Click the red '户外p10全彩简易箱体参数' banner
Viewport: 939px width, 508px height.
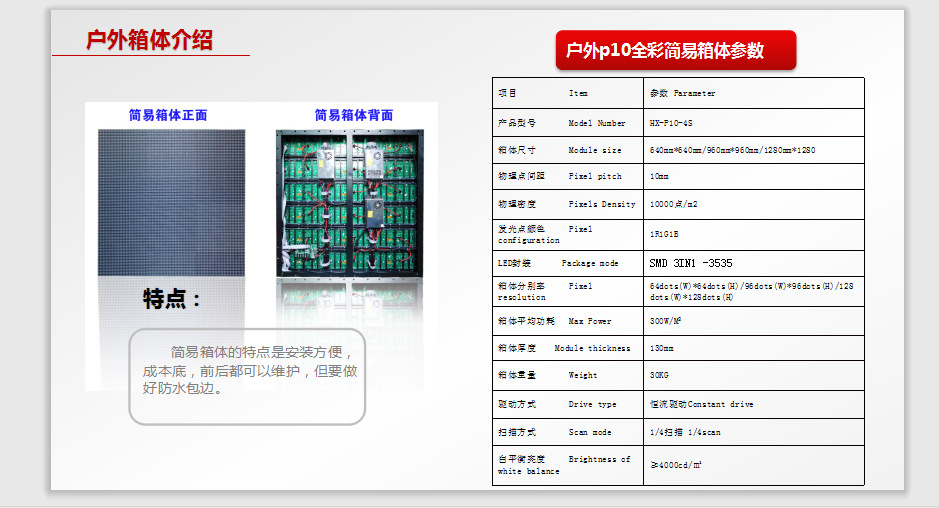coord(676,50)
